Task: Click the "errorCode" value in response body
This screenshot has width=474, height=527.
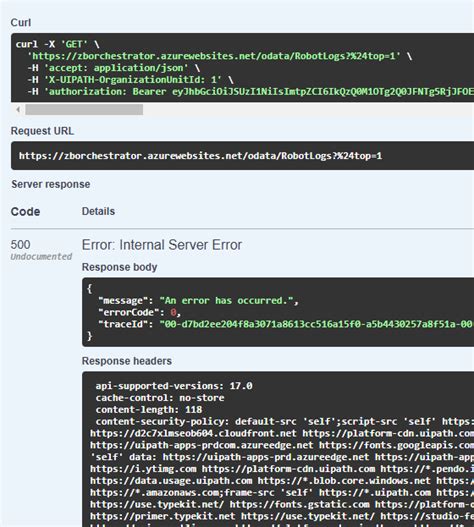Action: [173, 313]
